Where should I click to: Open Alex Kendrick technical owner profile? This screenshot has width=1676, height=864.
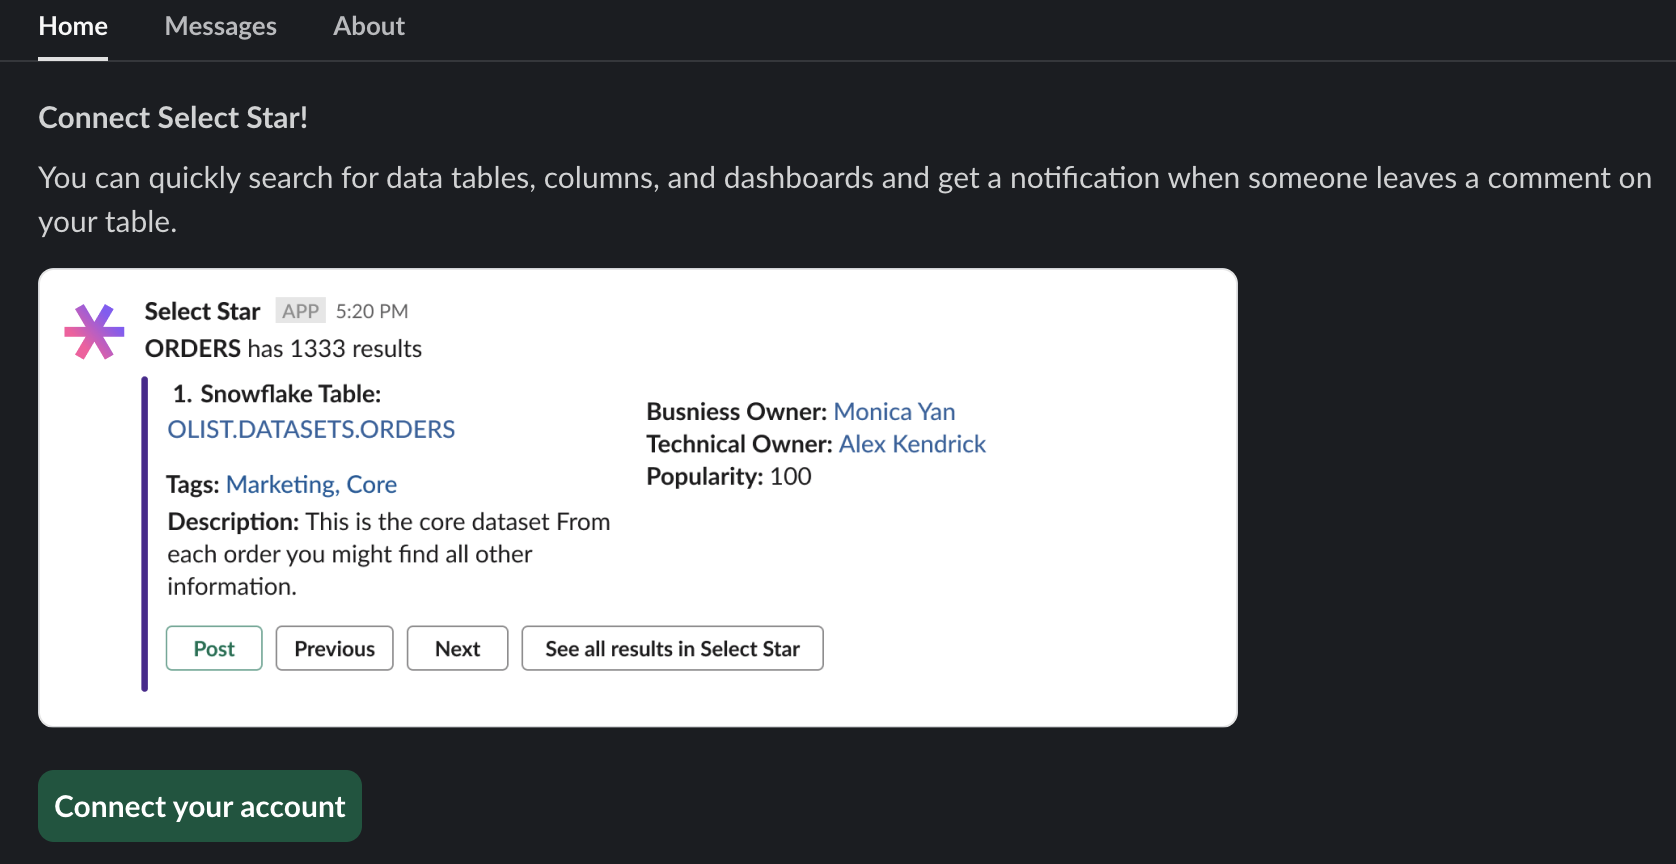pyautogui.click(x=912, y=444)
